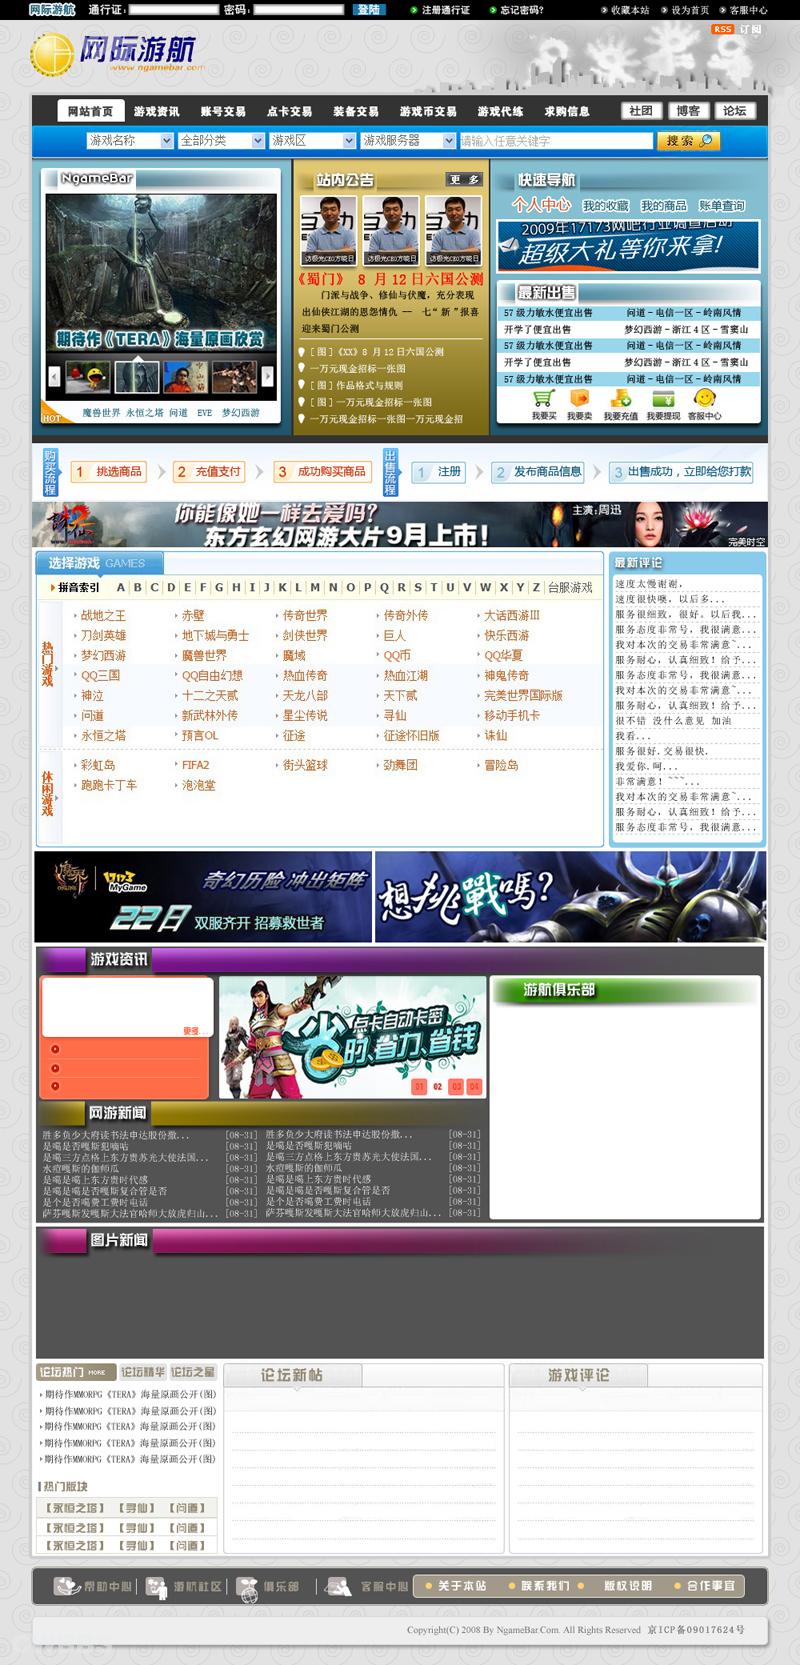The width and height of the screenshot is (800, 1665).
Task: Open the 游戏名称 dropdown
Action: tap(130, 141)
